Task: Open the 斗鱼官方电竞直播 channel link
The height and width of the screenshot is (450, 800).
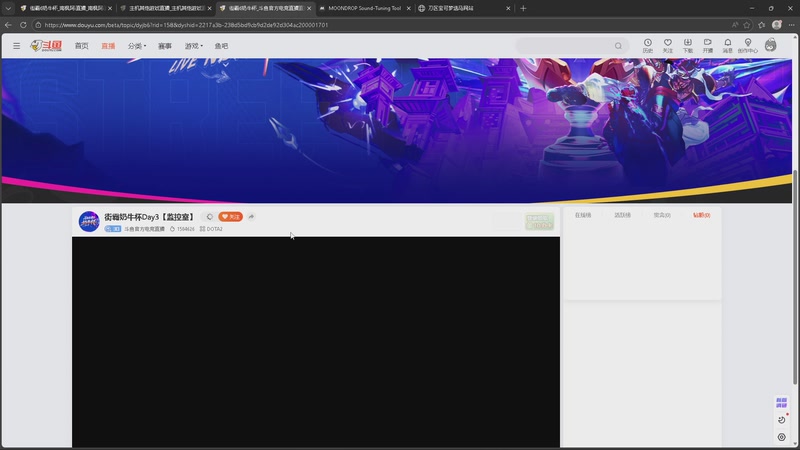Action: coord(144,229)
